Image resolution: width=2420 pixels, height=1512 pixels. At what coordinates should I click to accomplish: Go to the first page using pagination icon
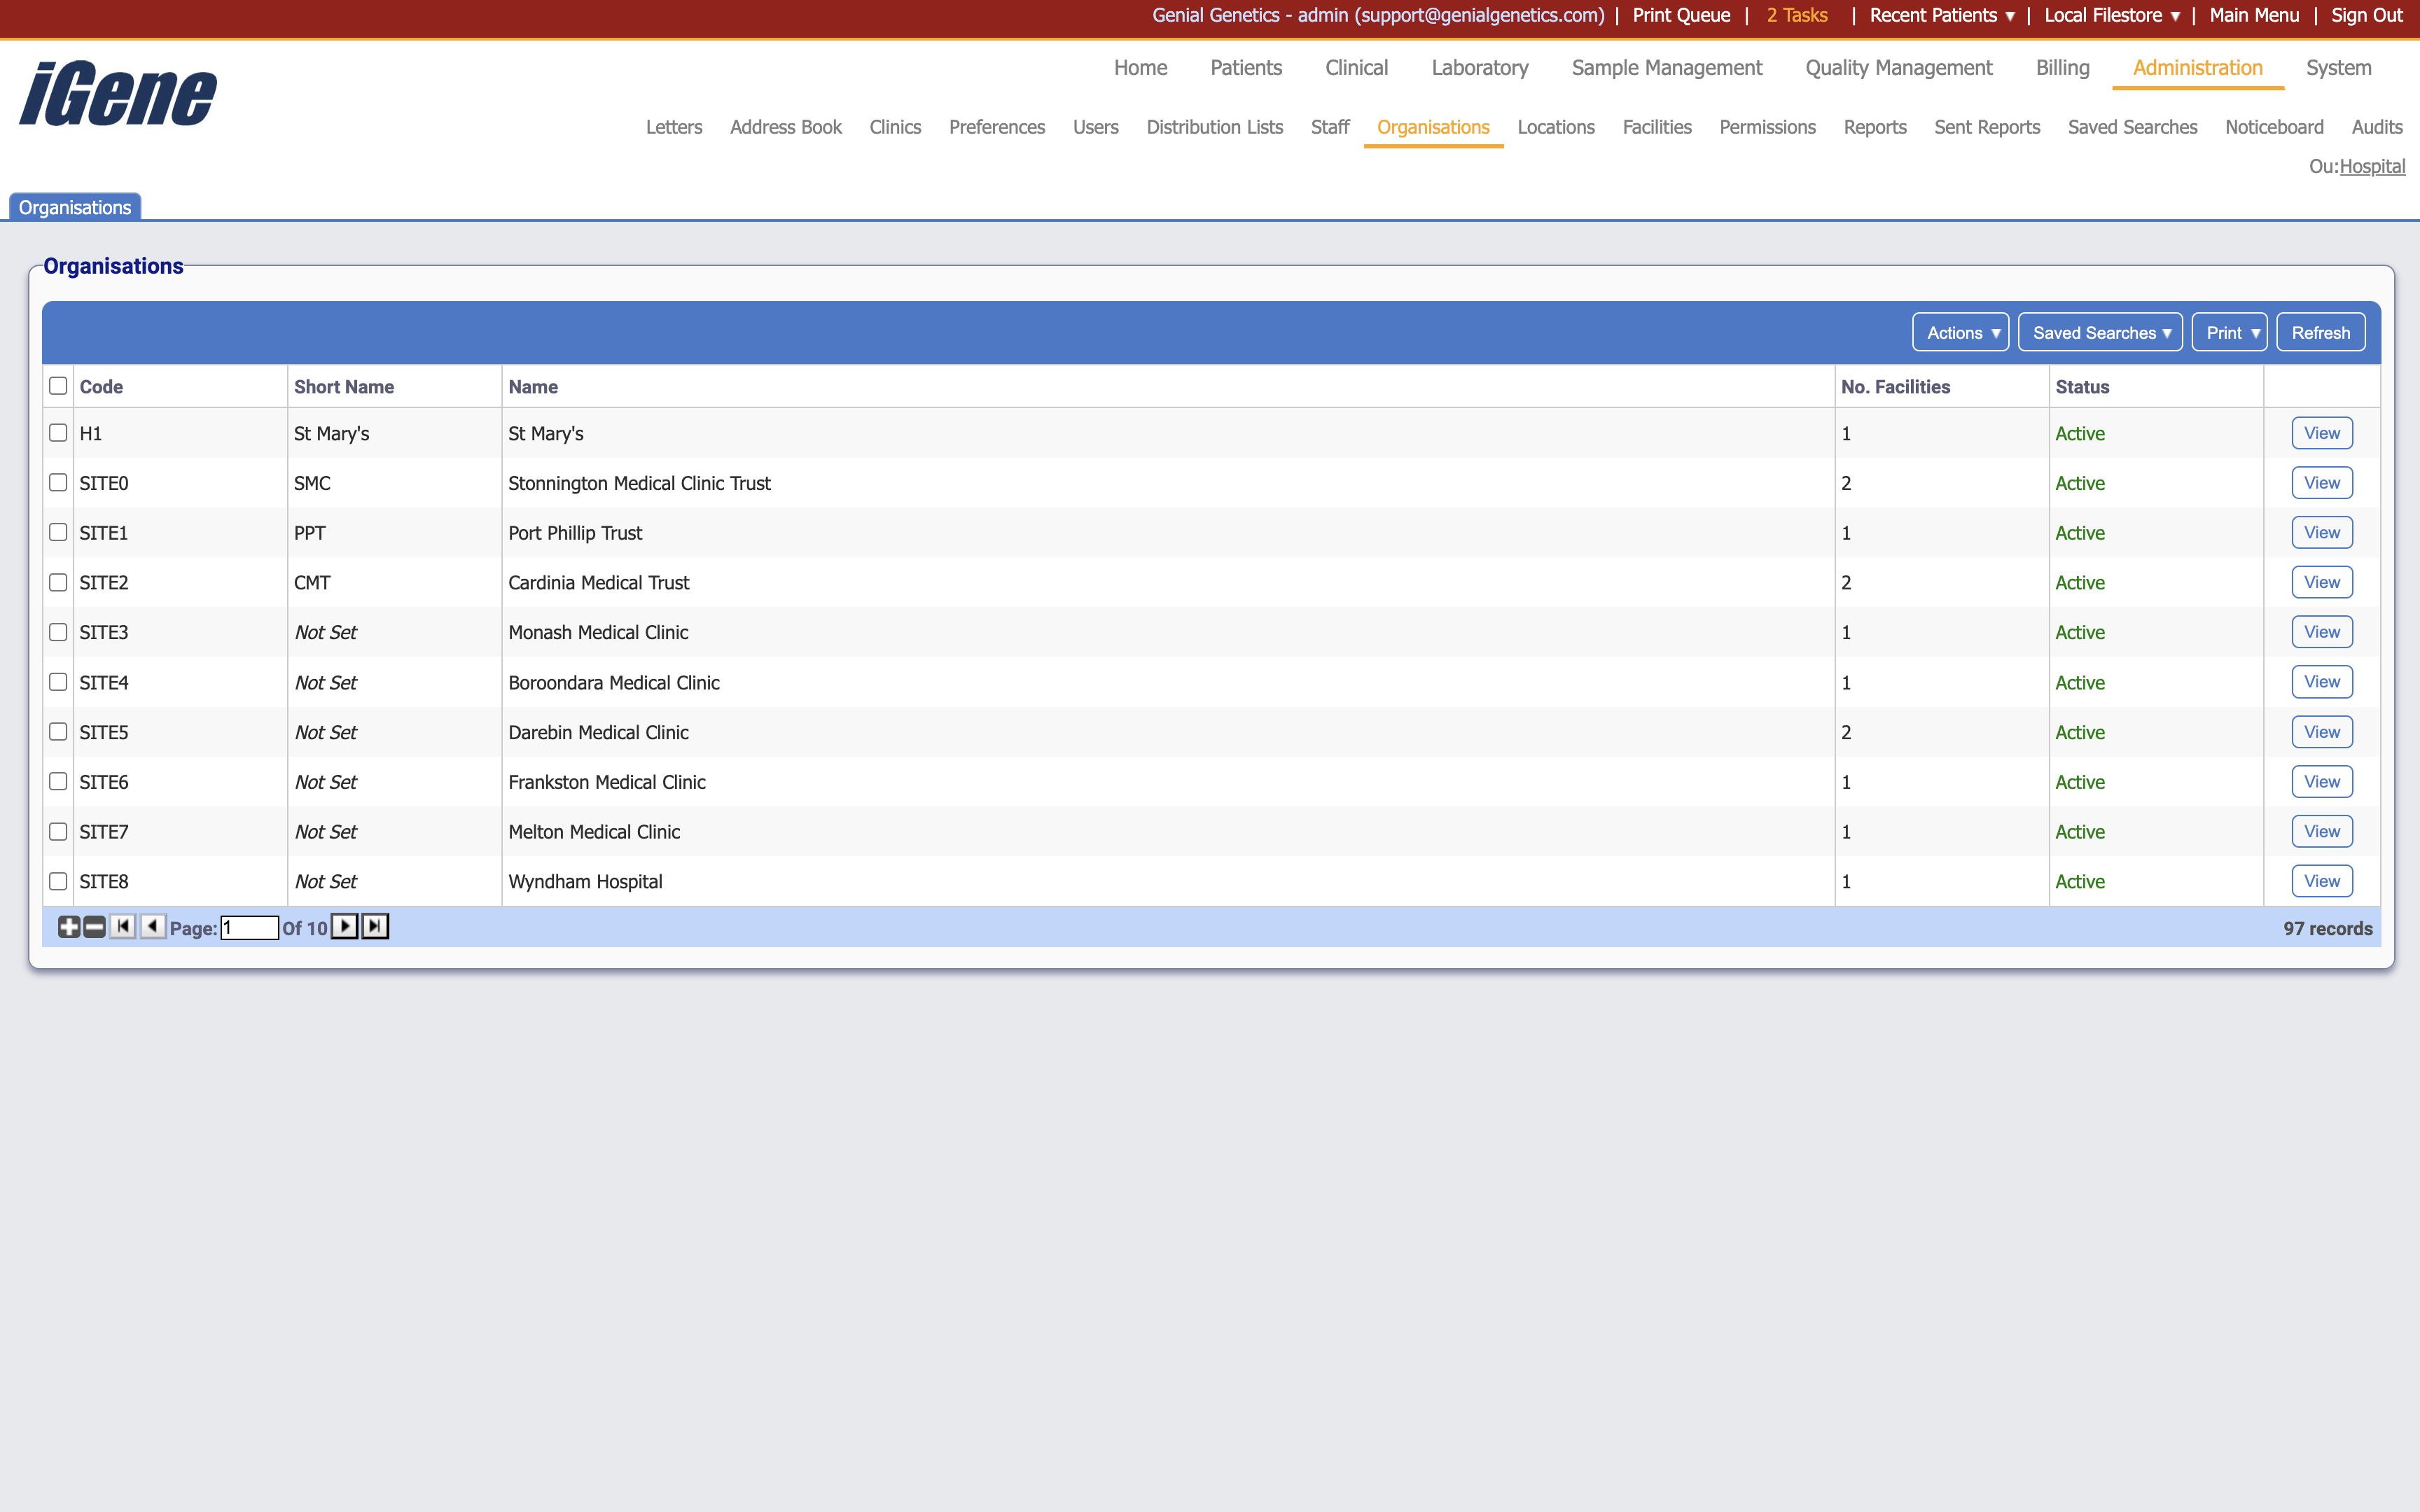122,927
